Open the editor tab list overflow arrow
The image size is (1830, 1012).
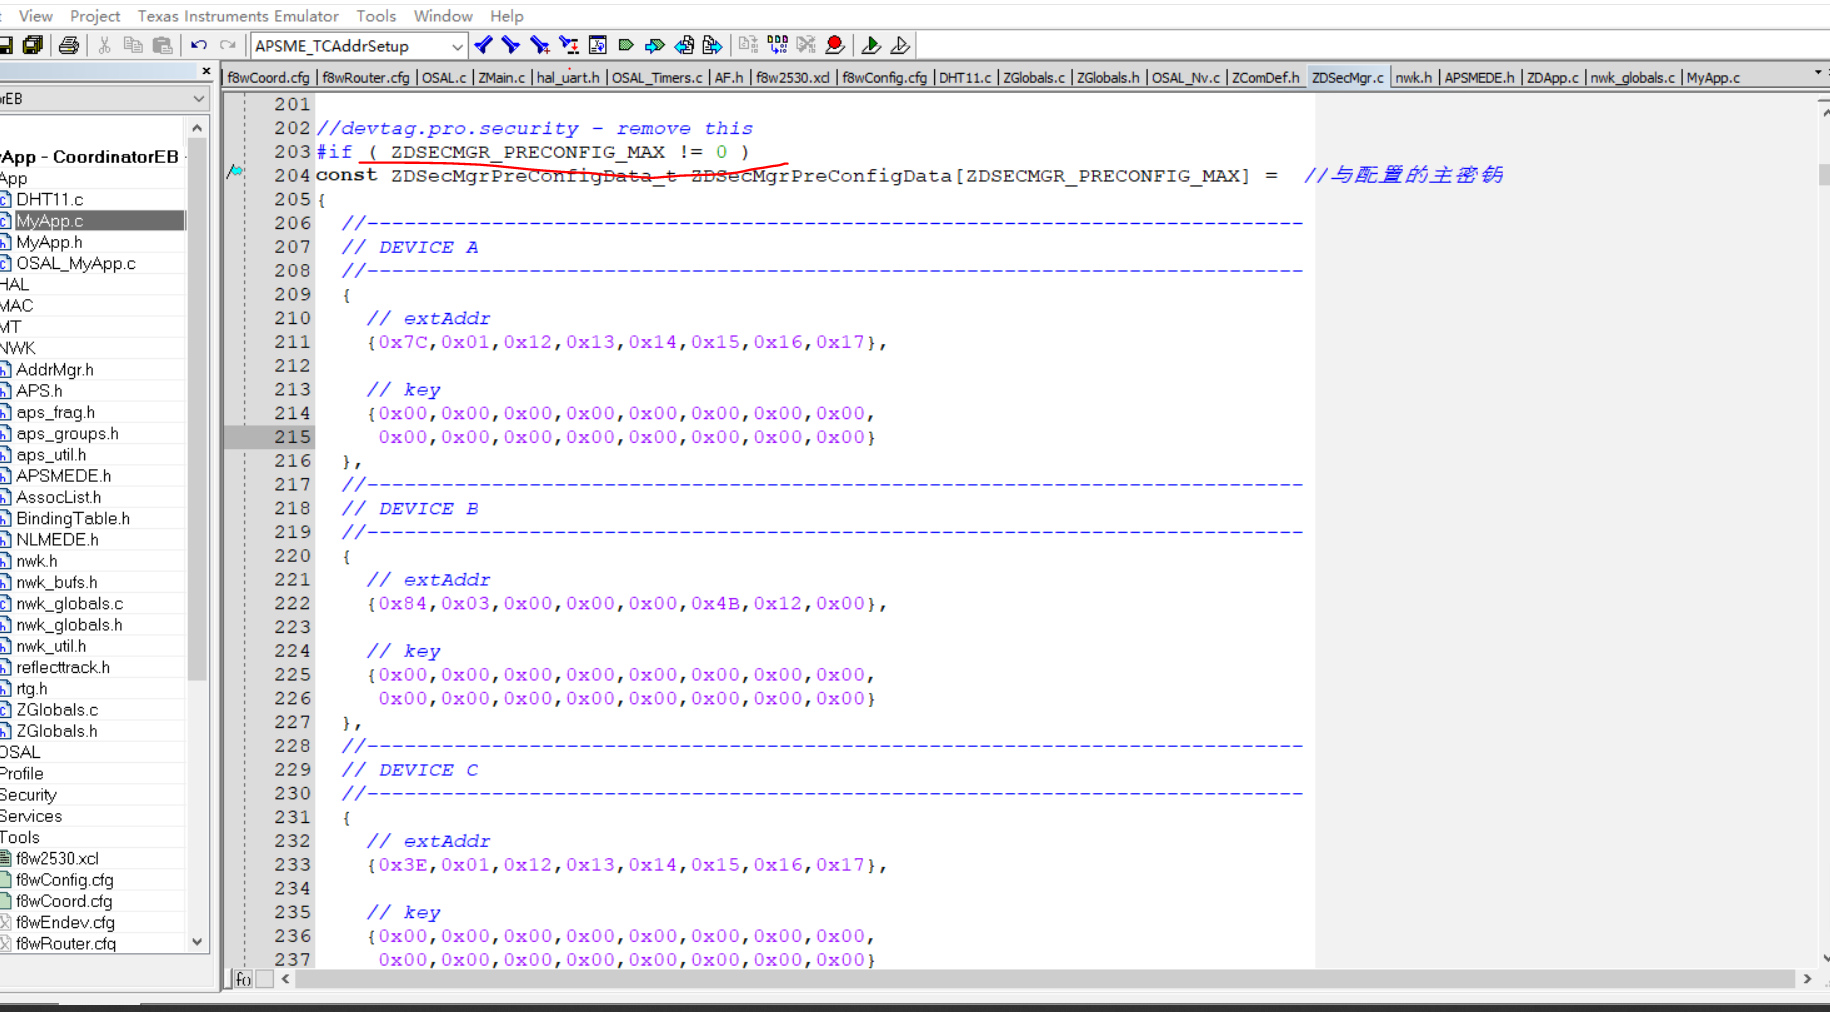(x=1817, y=73)
